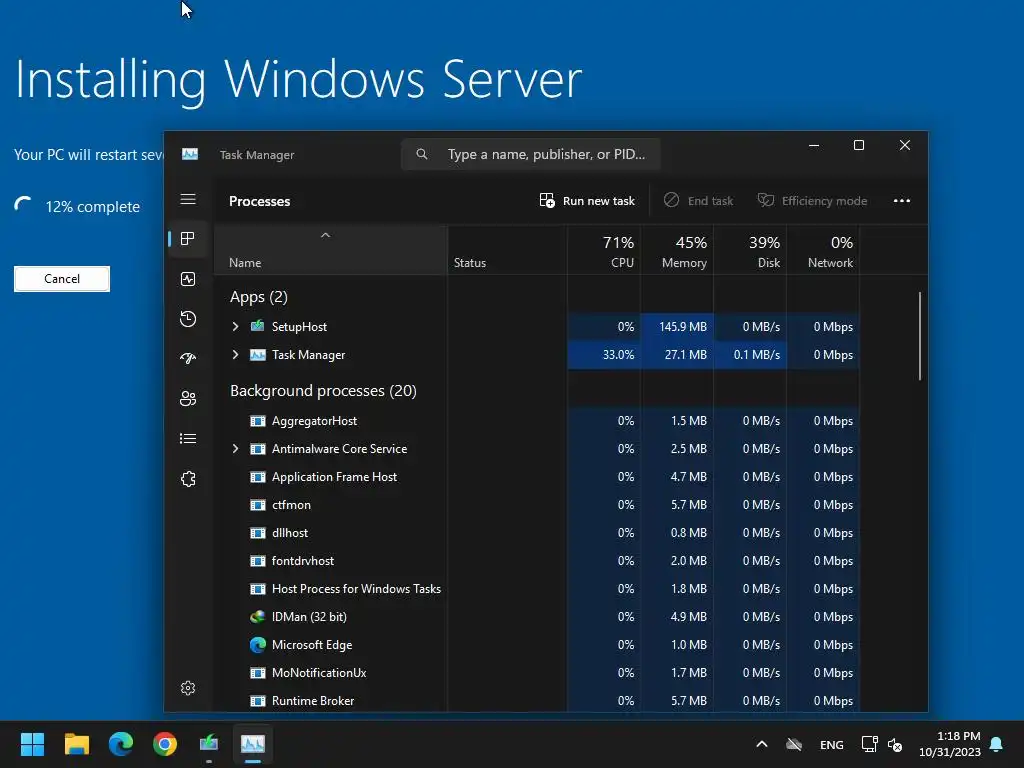Open Task Manager Settings gear
Image resolution: width=1024 pixels, height=768 pixels.
(x=188, y=688)
